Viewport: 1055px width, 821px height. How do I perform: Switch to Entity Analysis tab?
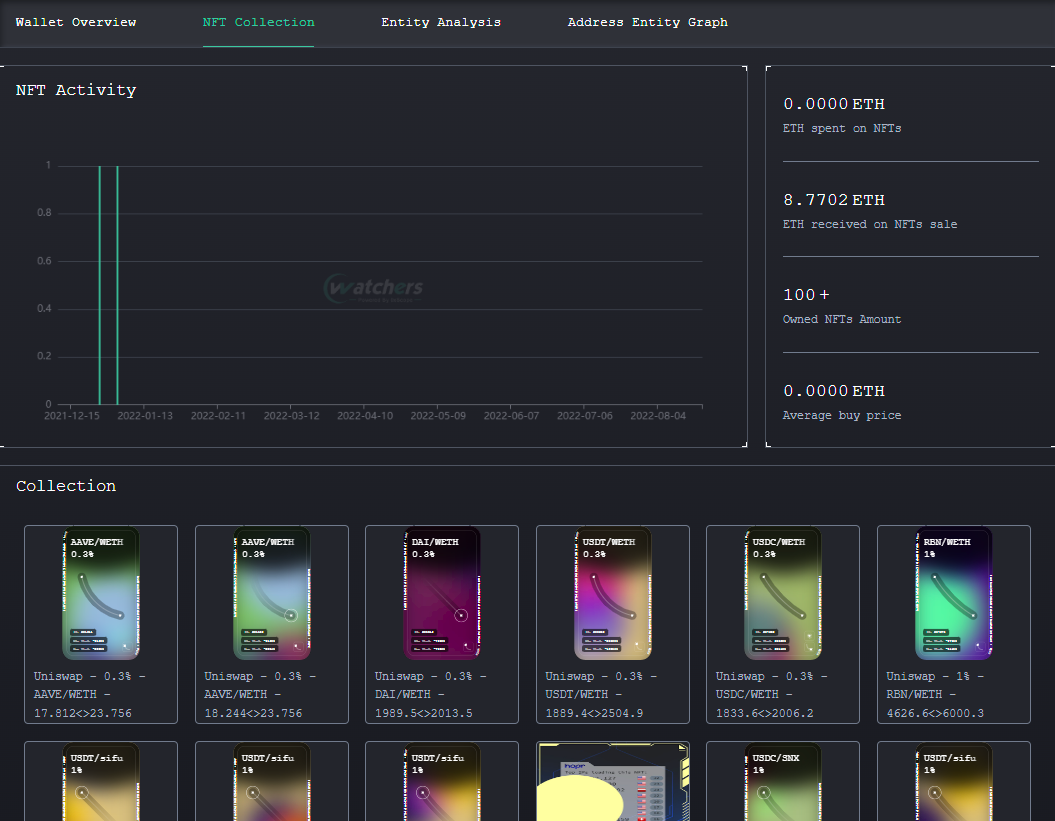(x=441, y=22)
